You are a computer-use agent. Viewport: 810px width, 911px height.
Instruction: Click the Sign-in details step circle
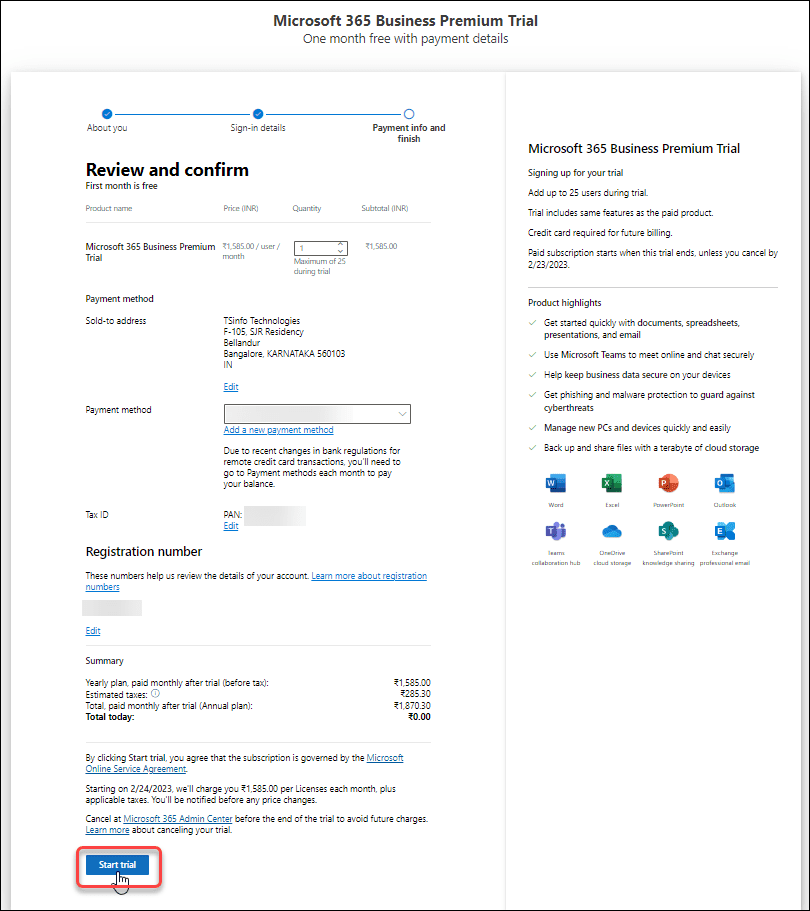click(258, 114)
